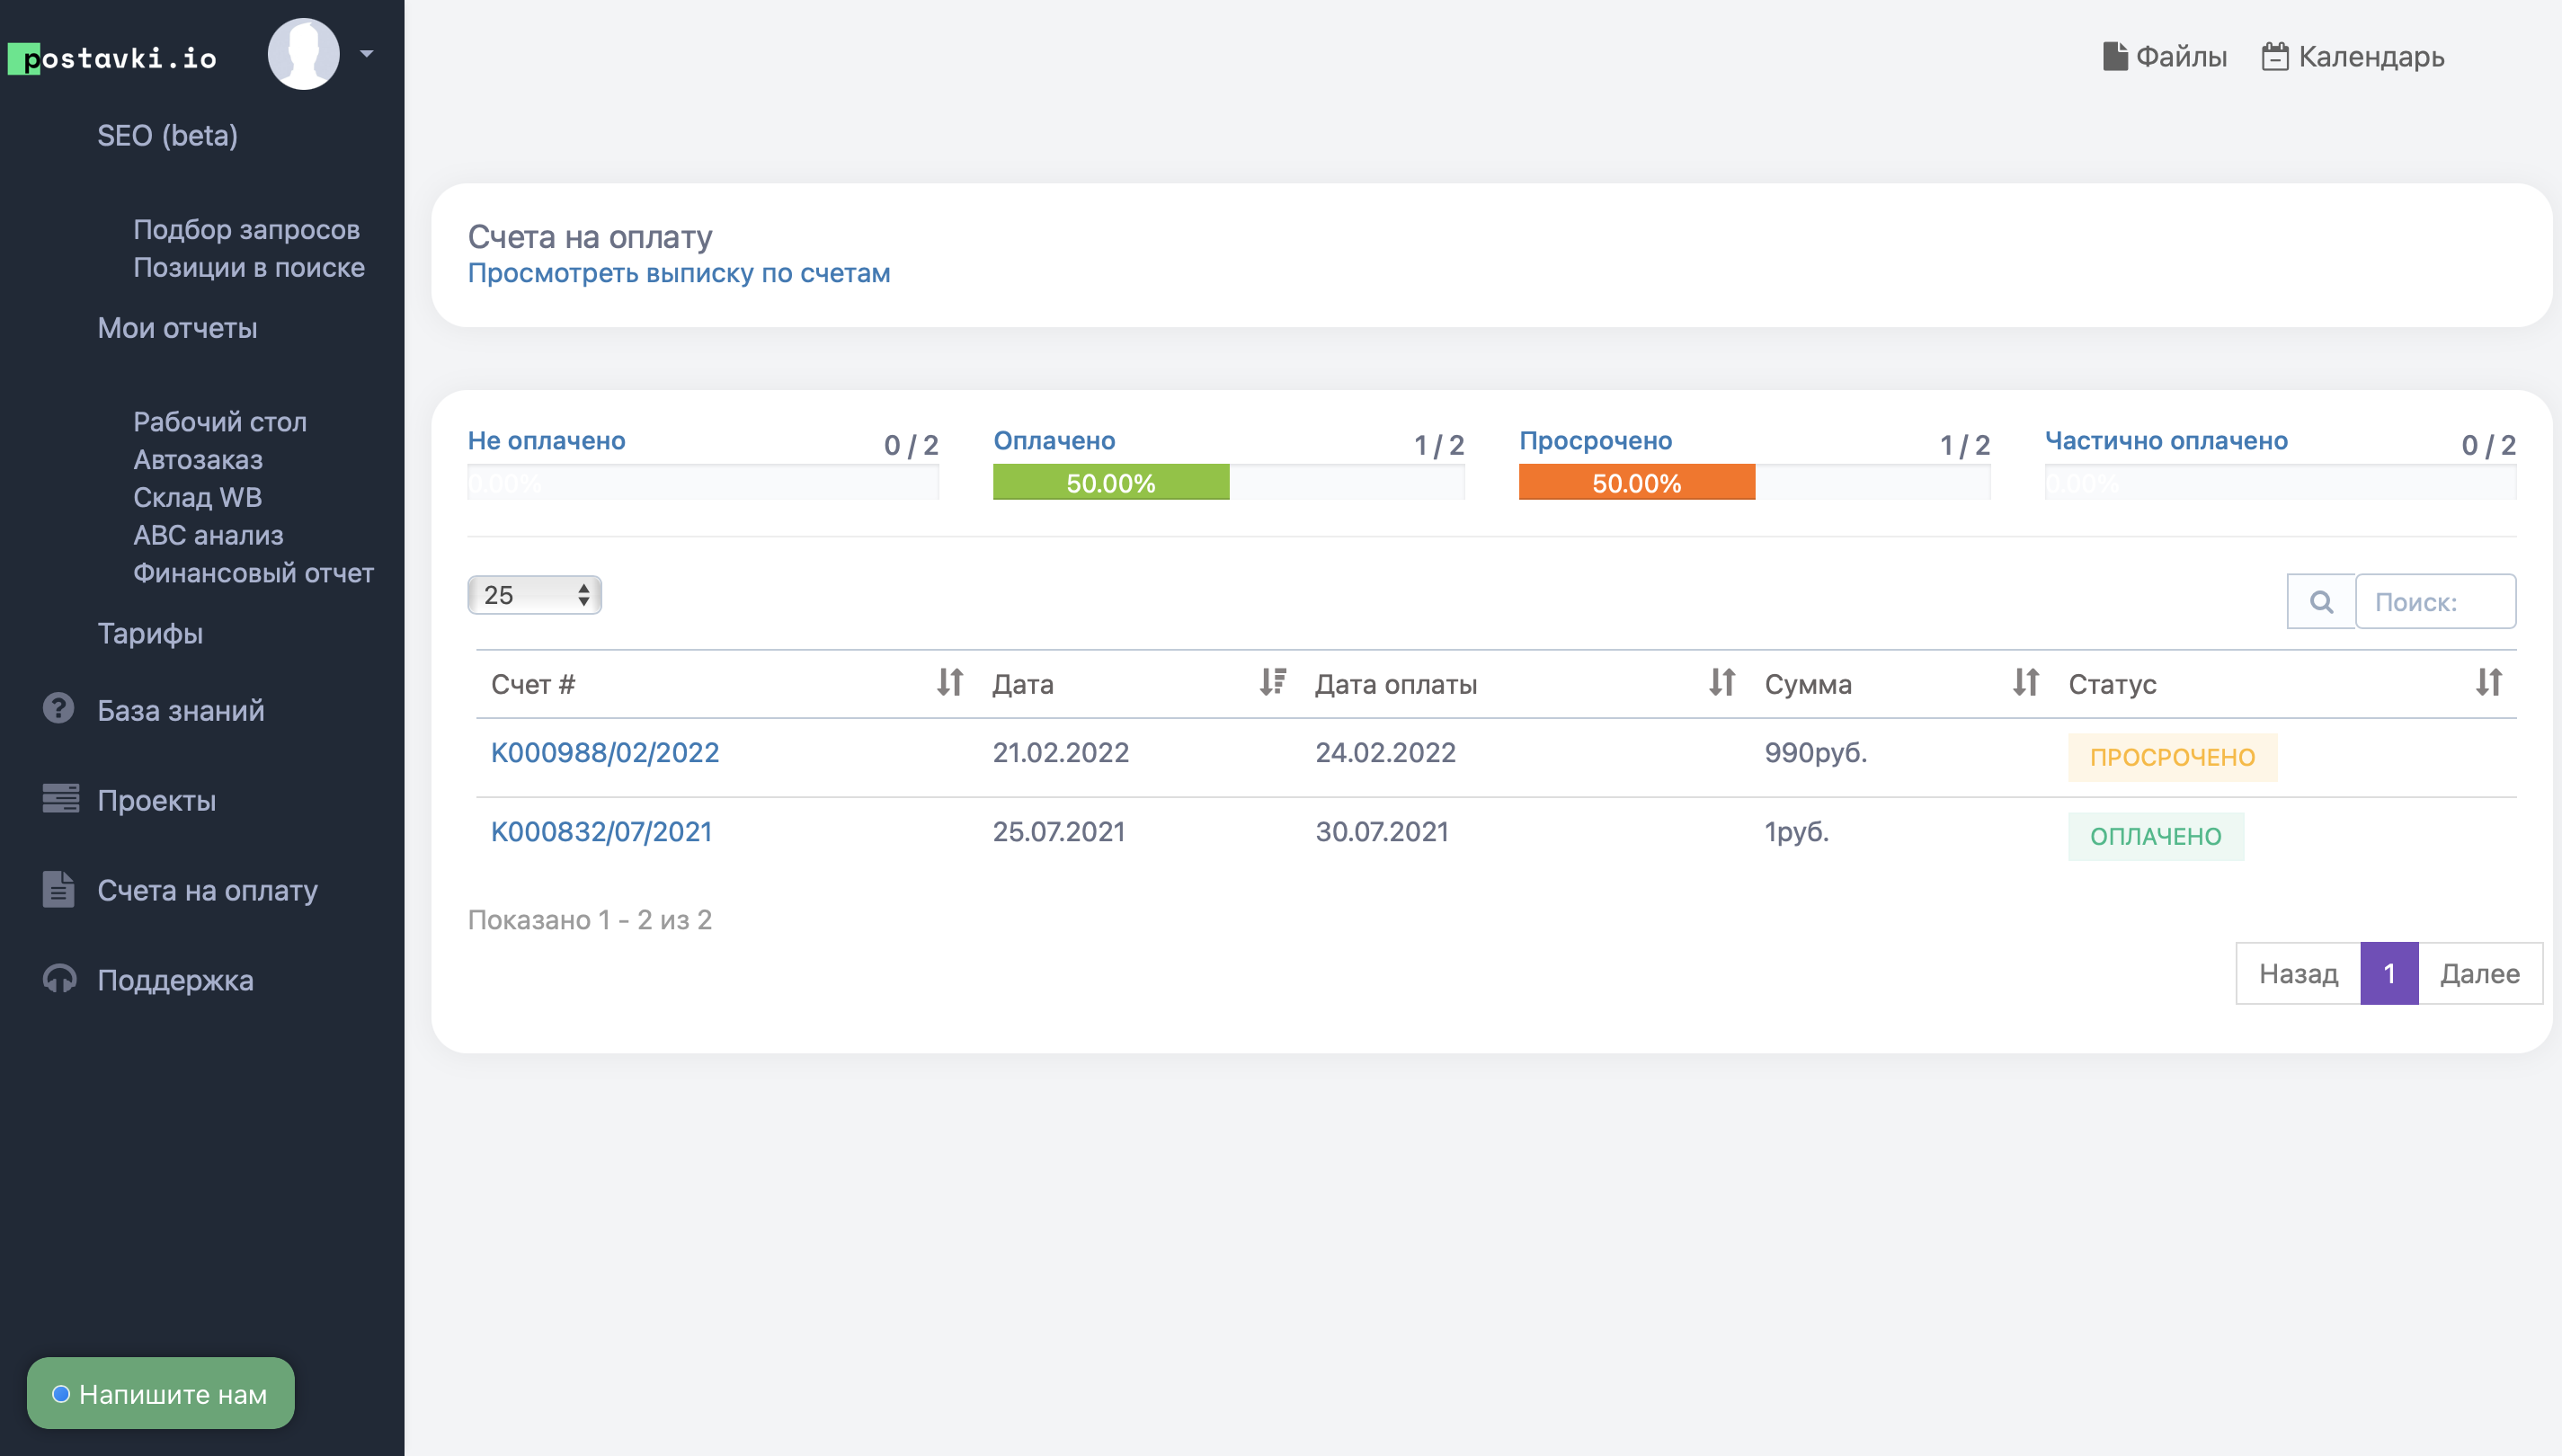Expand the user profile dropdown arrow
Image resolution: width=2562 pixels, height=1456 pixels.
pos(367,54)
